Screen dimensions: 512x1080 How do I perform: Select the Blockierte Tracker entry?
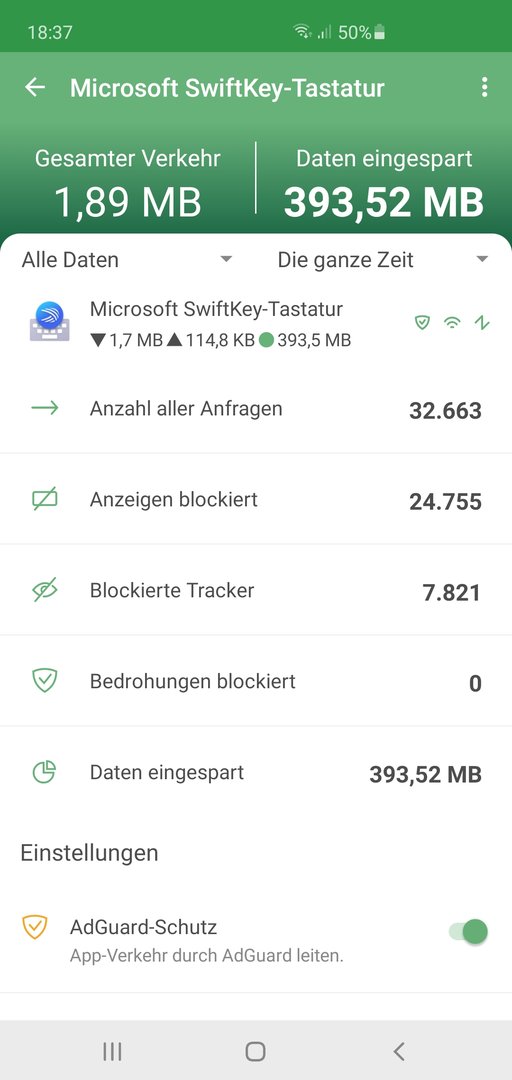pos(256,590)
